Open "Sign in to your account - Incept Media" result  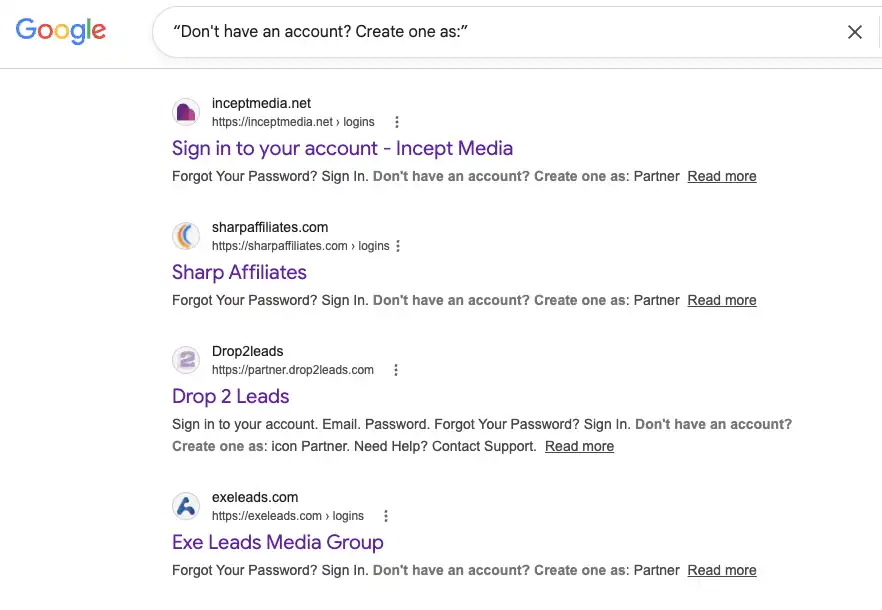(x=342, y=149)
